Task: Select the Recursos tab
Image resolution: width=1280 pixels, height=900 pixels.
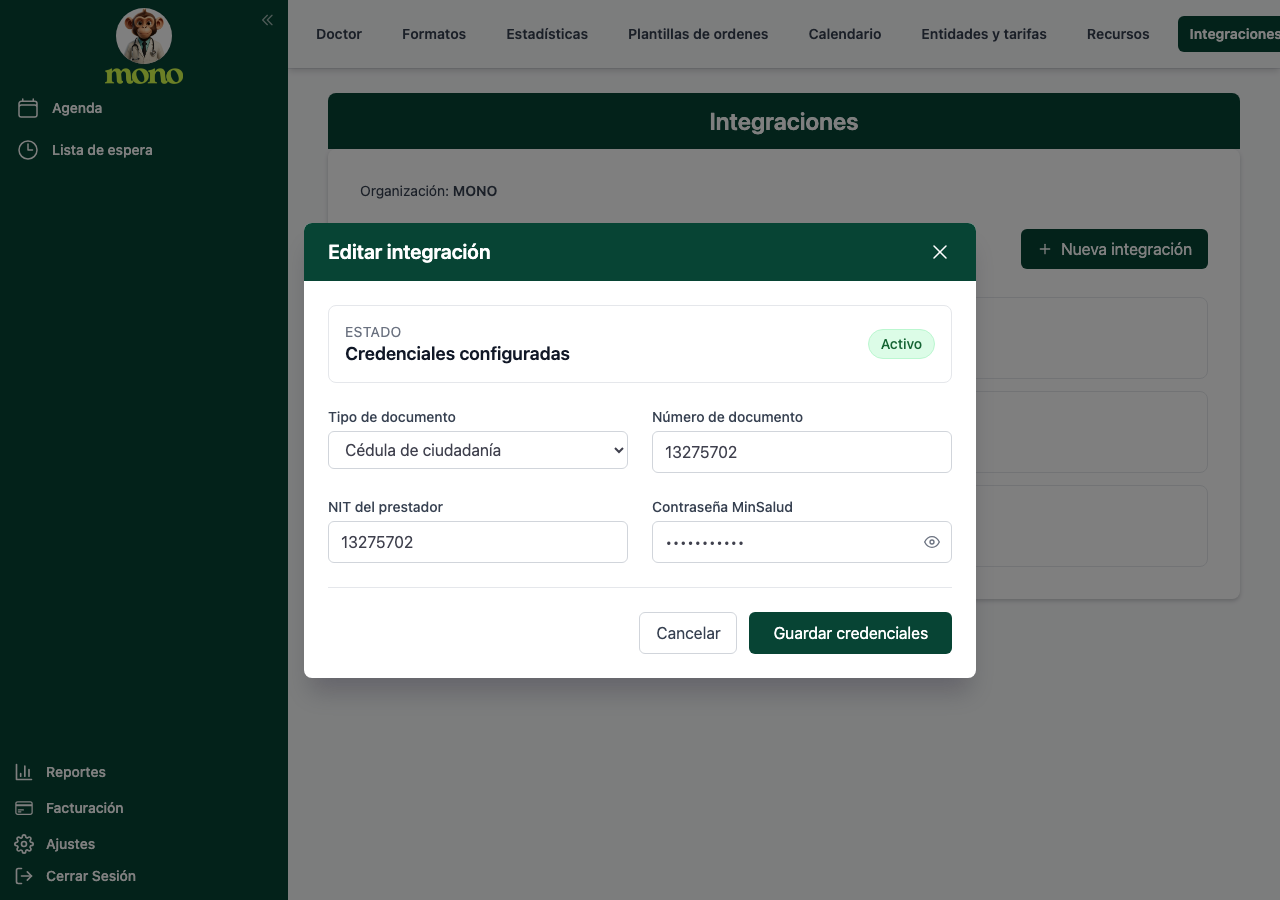Action: (x=1118, y=34)
